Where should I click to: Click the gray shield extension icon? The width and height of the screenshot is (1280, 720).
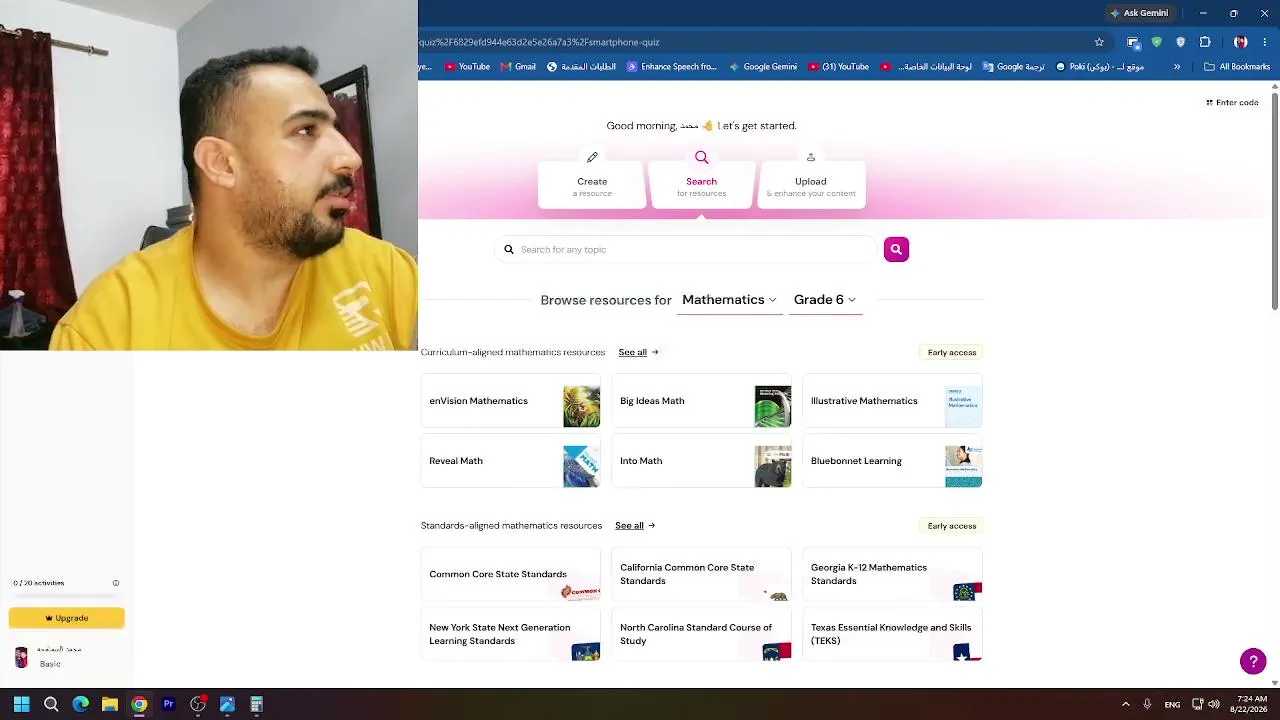(x=1181, y=42)
